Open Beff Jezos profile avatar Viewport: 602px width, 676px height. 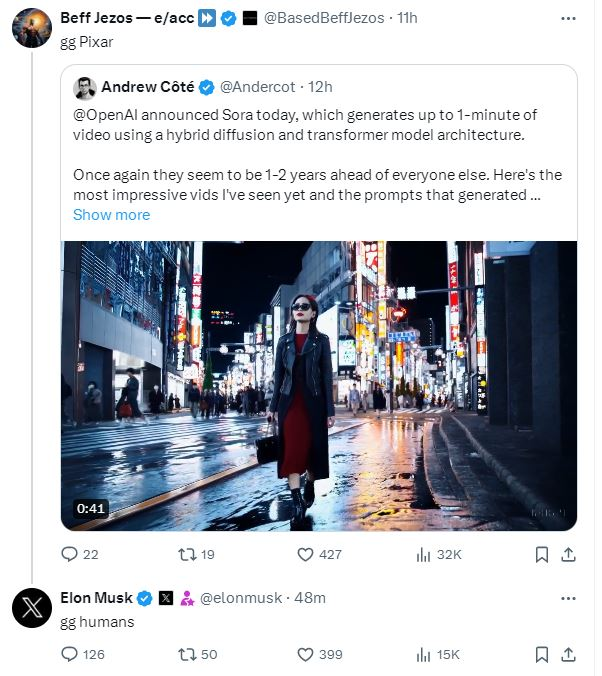[32, 28]
